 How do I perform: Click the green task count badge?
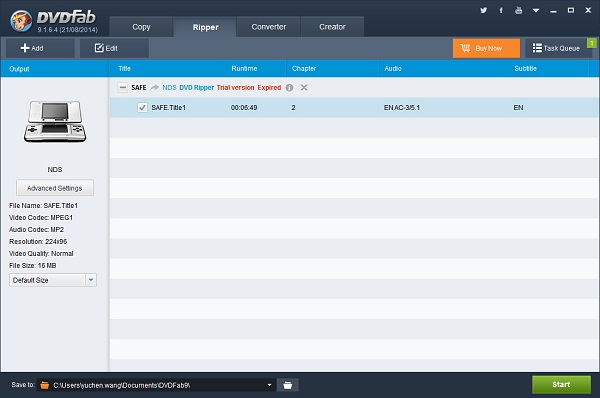(x=592, y=43)
